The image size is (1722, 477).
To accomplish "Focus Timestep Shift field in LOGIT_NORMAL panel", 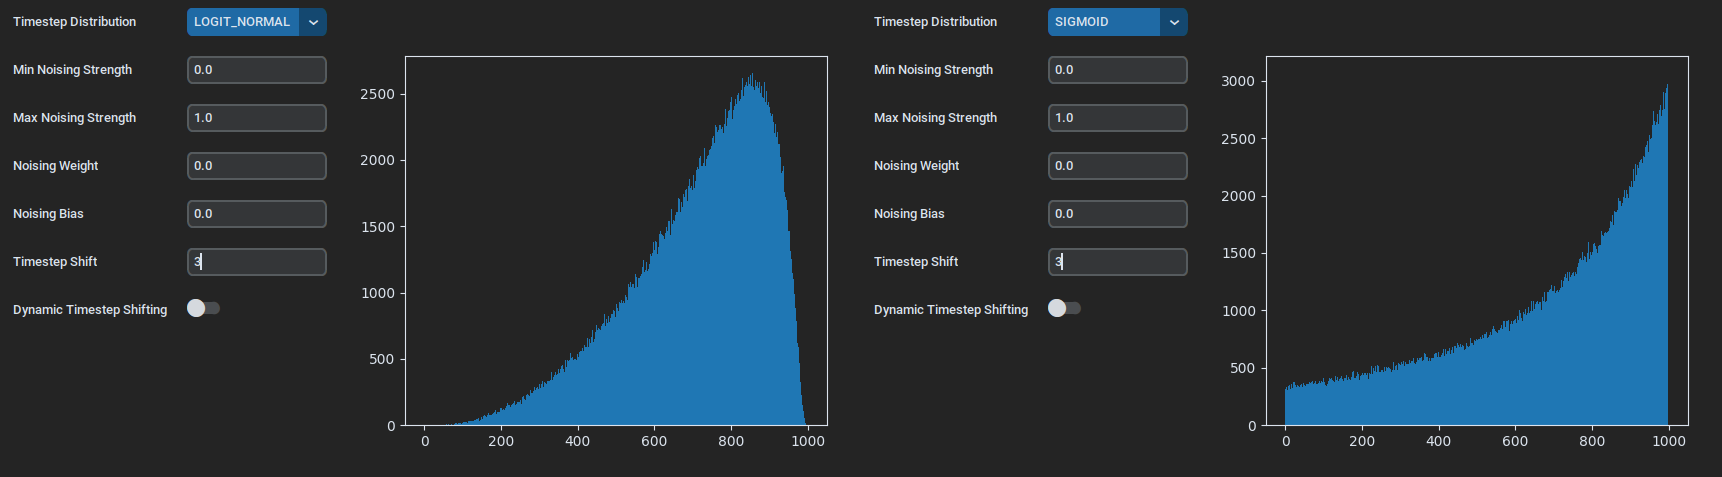I will [257, 262].
